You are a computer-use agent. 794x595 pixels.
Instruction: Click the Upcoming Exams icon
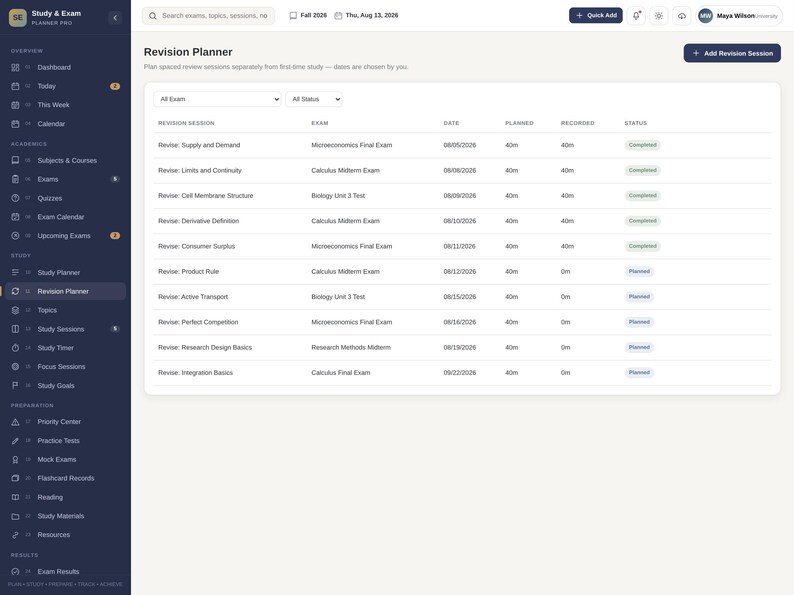coord(15,235)
